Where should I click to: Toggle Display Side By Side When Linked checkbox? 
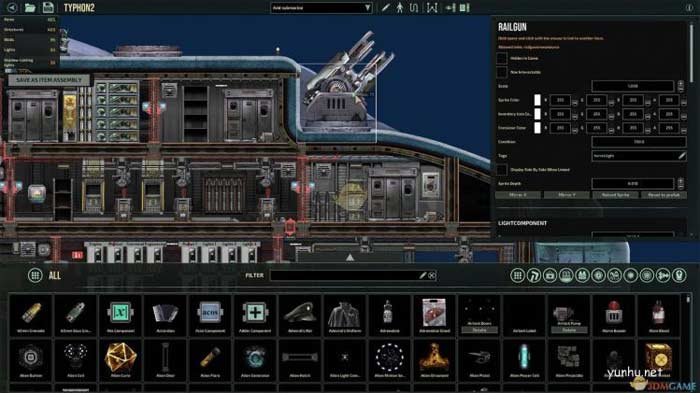pyautogui.click(x=502, y=170)
